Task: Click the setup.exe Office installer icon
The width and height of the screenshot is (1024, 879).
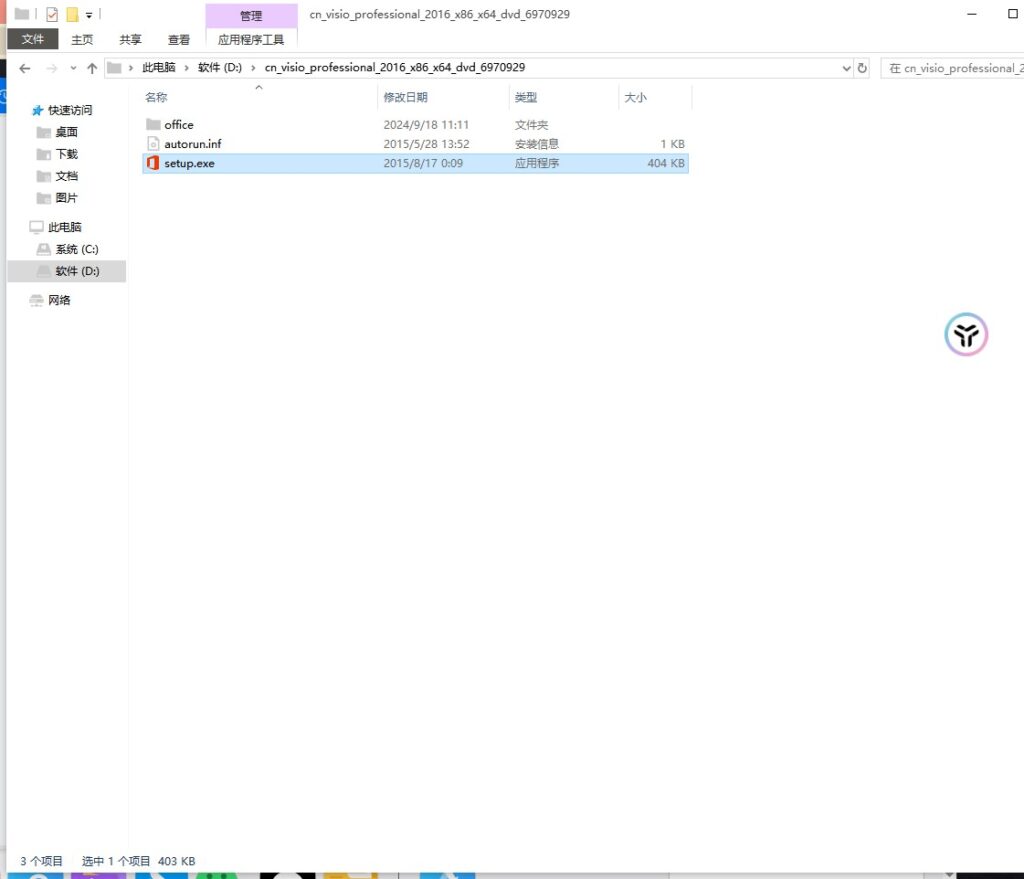Action: pos(153,163)
